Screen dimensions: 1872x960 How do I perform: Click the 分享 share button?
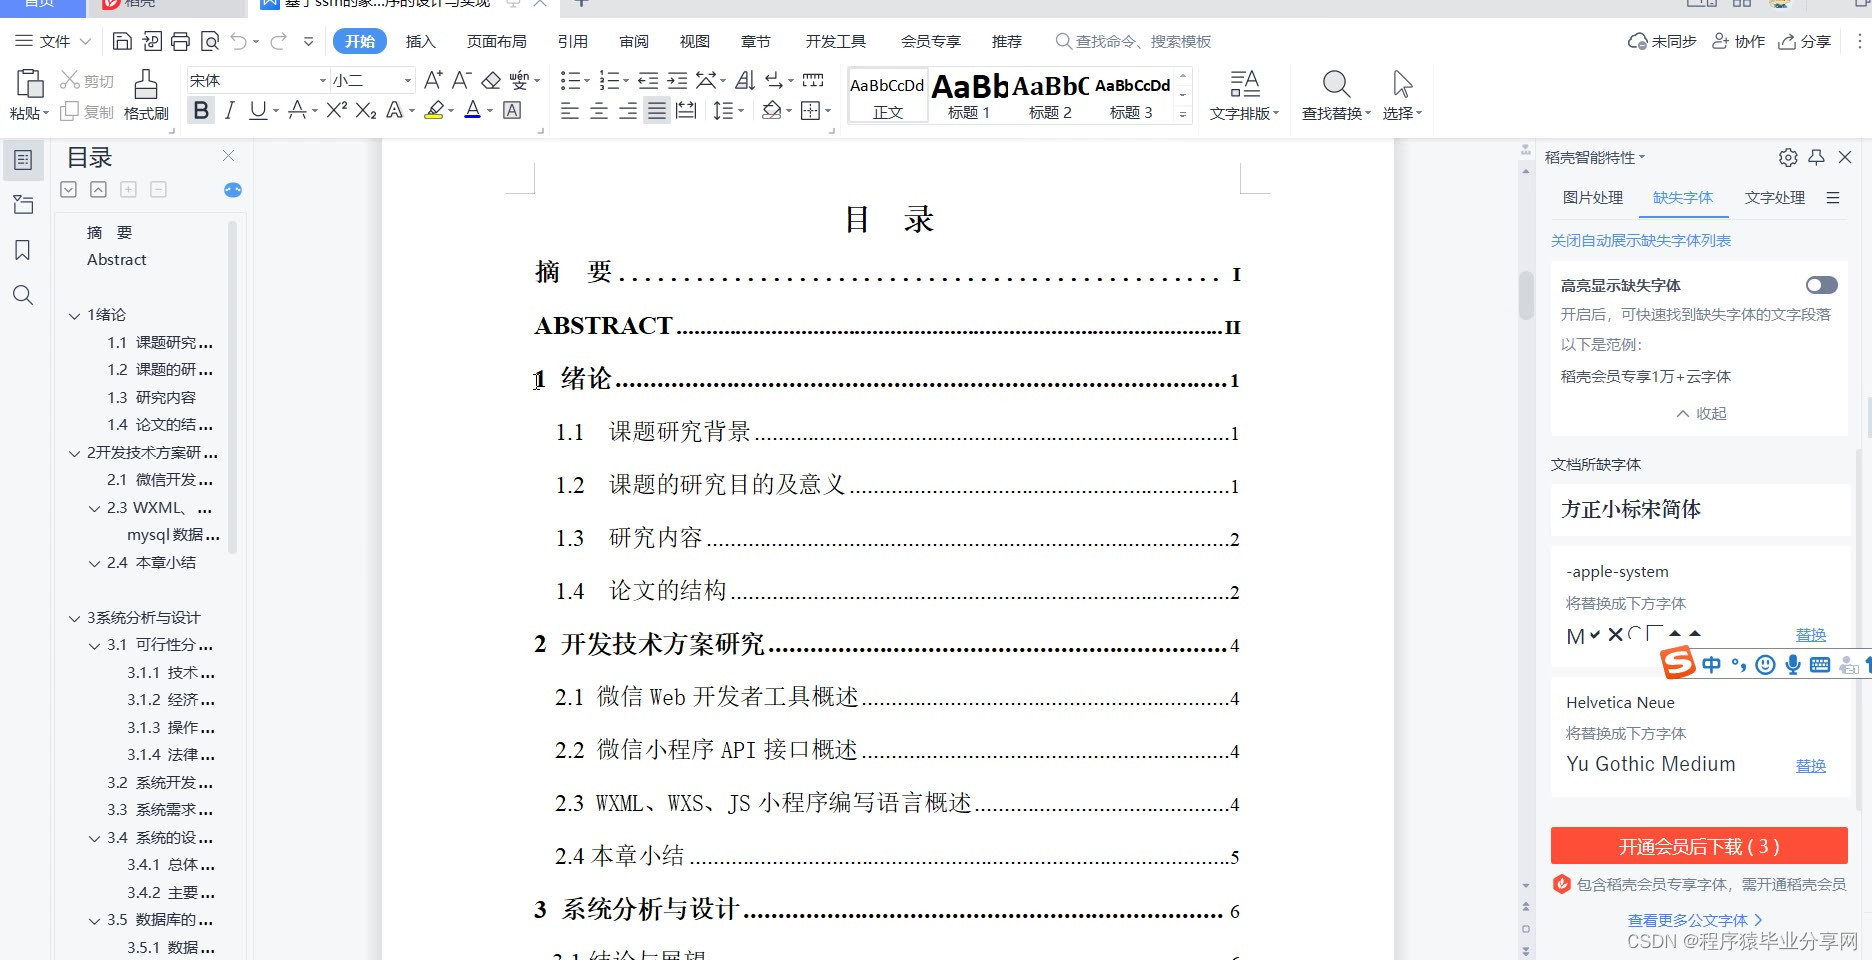1805,41
